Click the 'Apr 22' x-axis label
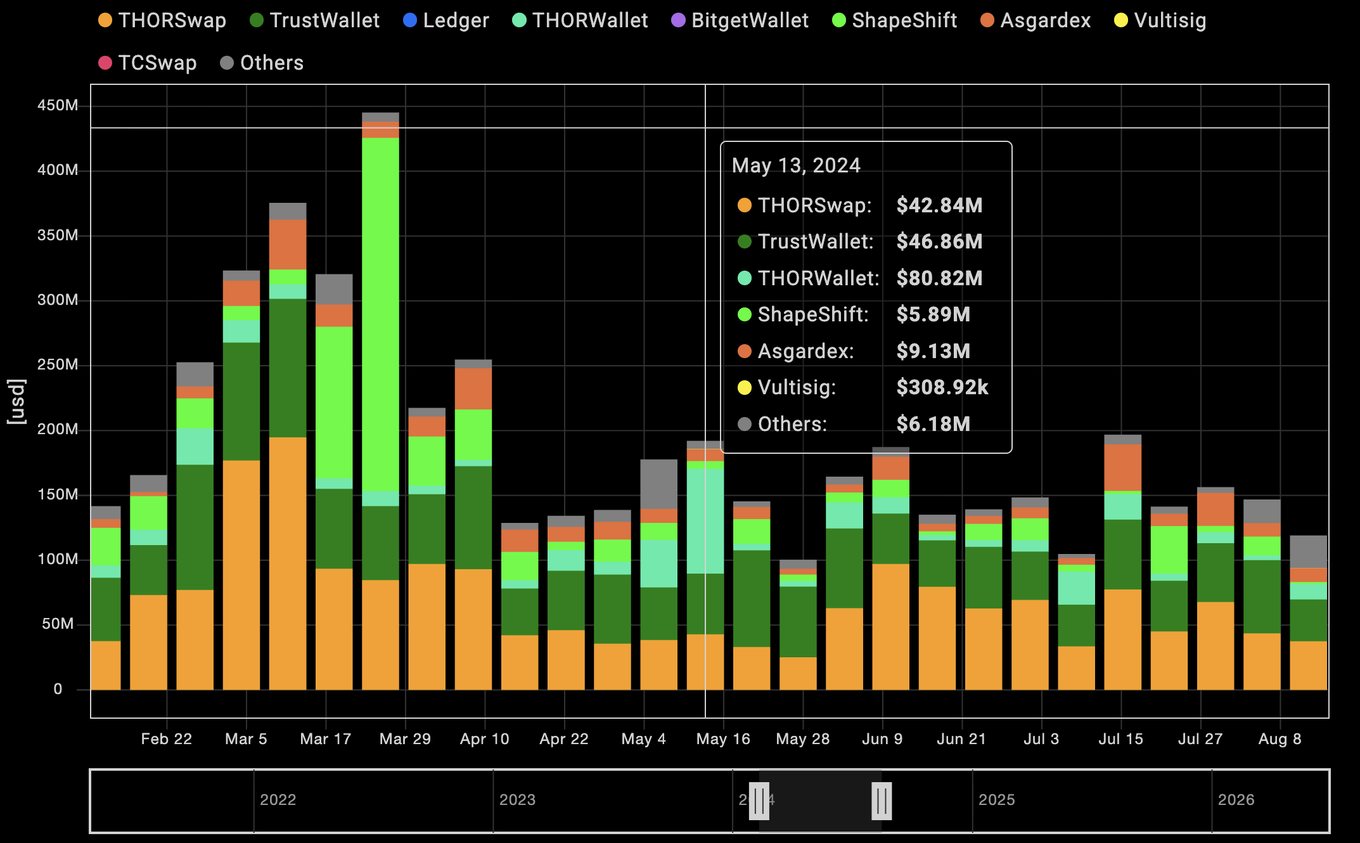 (564, 739)
